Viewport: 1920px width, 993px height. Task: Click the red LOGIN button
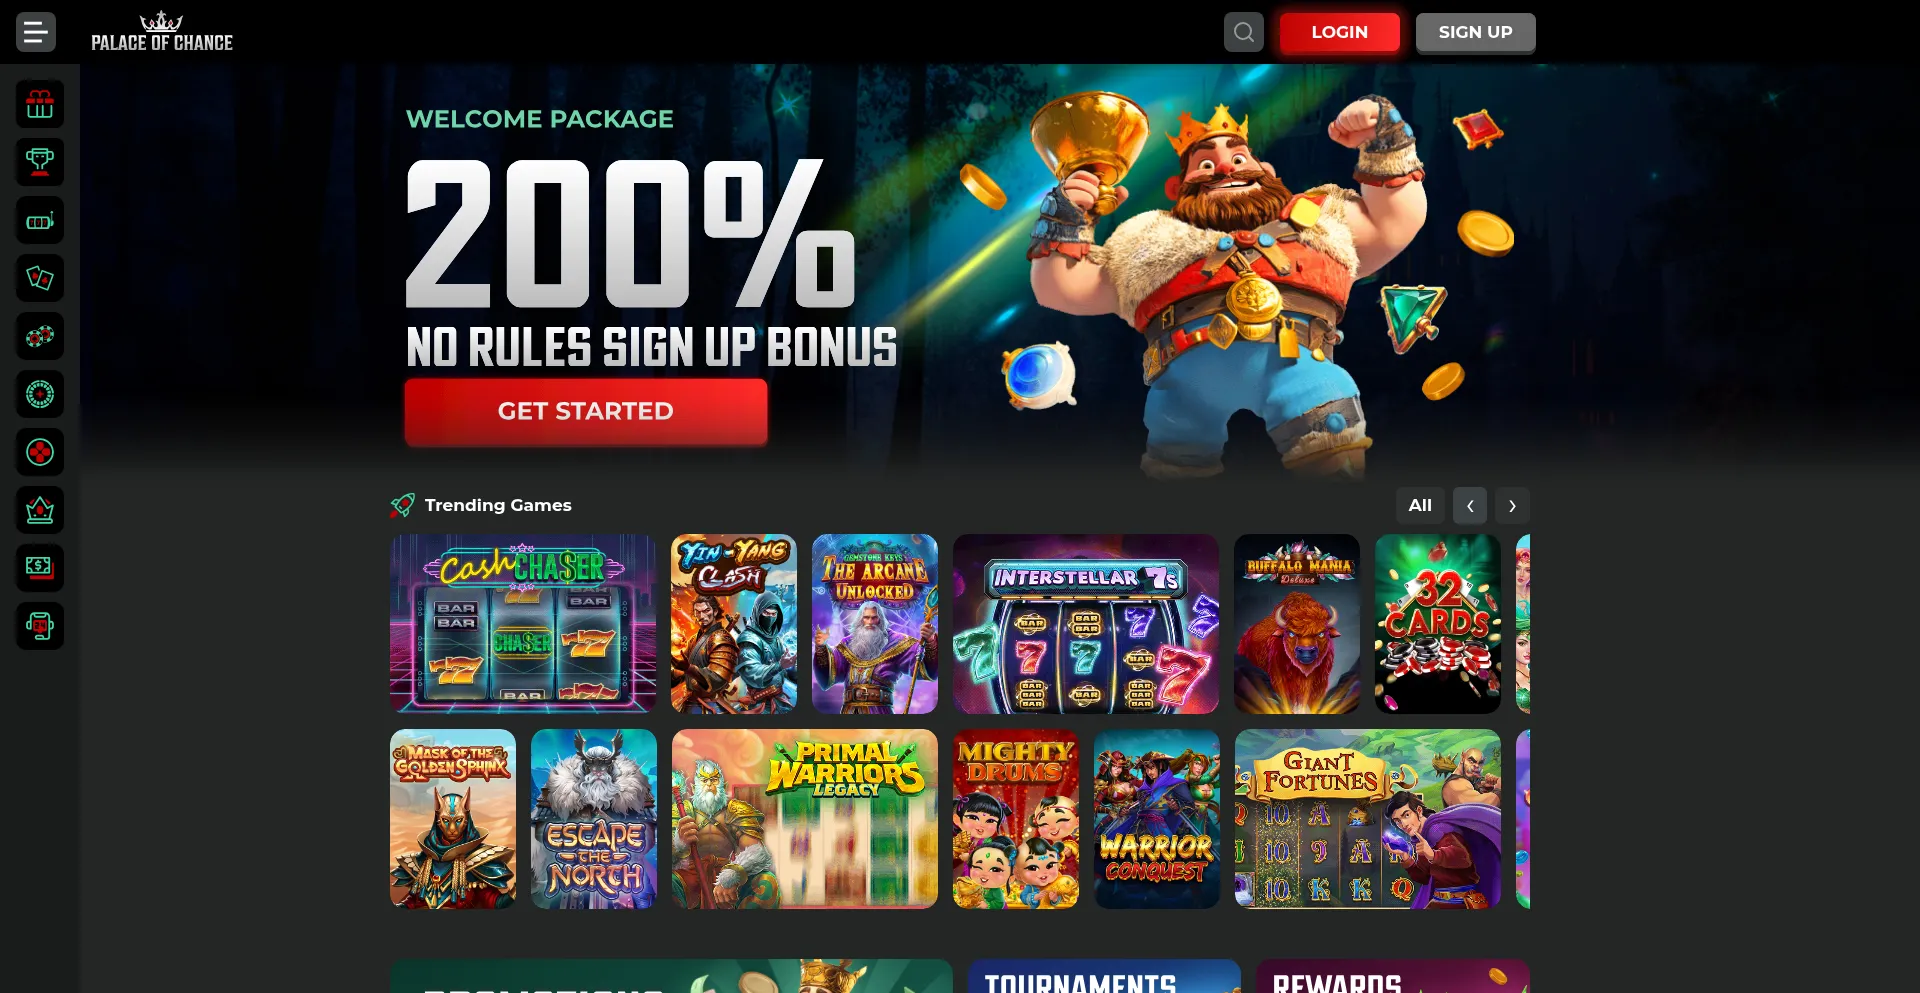[1340, 32]
